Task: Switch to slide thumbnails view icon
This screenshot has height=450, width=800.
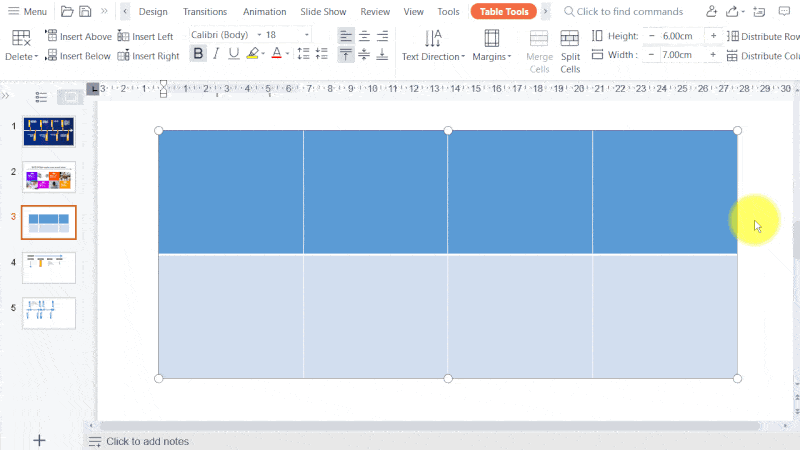Action: click(x=70, y=97)
